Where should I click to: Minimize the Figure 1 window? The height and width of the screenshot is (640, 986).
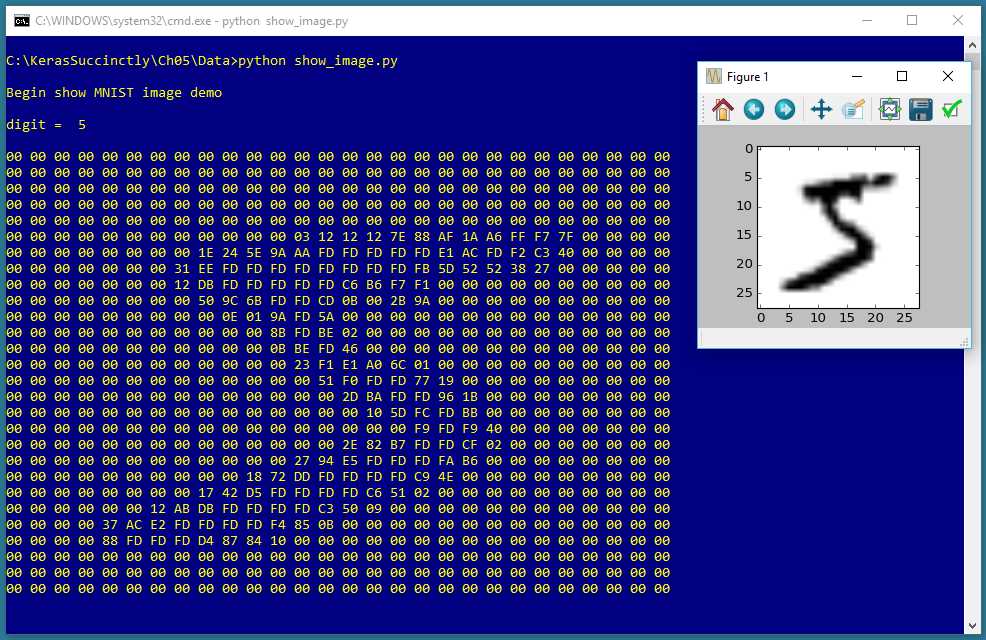coord(856,76)
